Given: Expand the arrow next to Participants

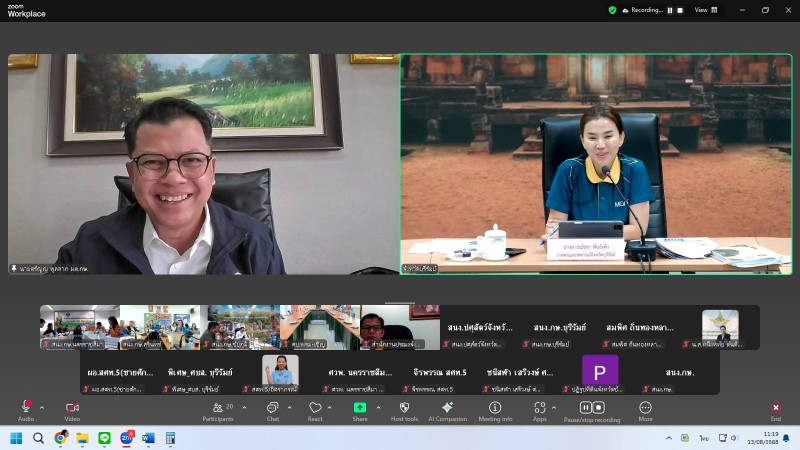Looking at the screenshot, I should click(x=245, y=407).
